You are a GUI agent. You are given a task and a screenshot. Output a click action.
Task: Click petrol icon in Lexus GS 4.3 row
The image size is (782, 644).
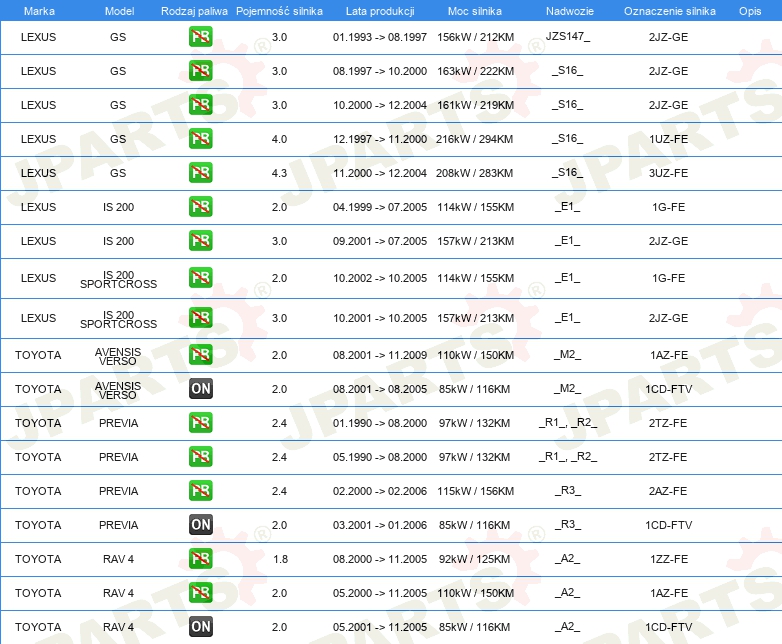point(200,173)
